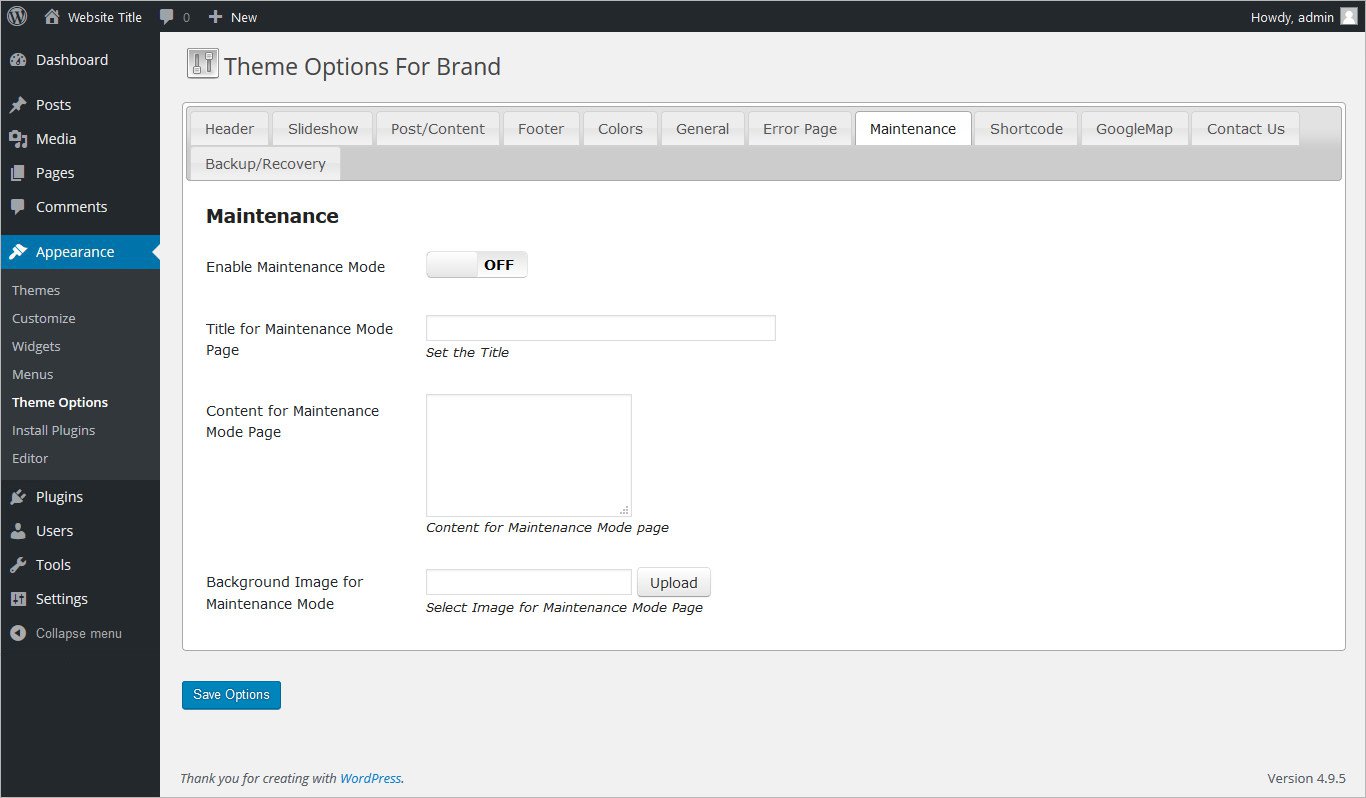Open the Footer tab
Image resolution: width=1366 pixels, height=798 pixels.
click(x=541, y=128)
